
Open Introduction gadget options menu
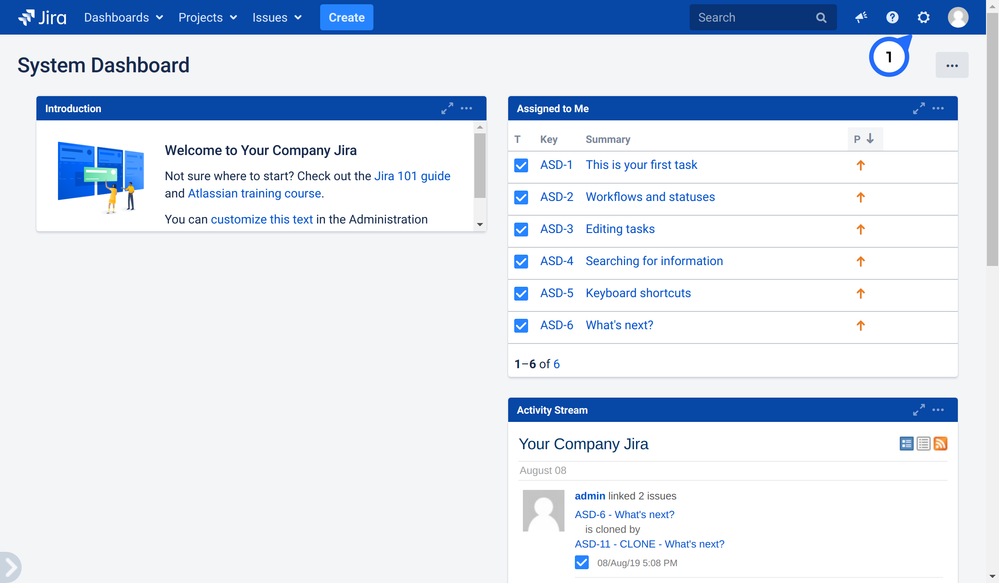tap(466, 108)
